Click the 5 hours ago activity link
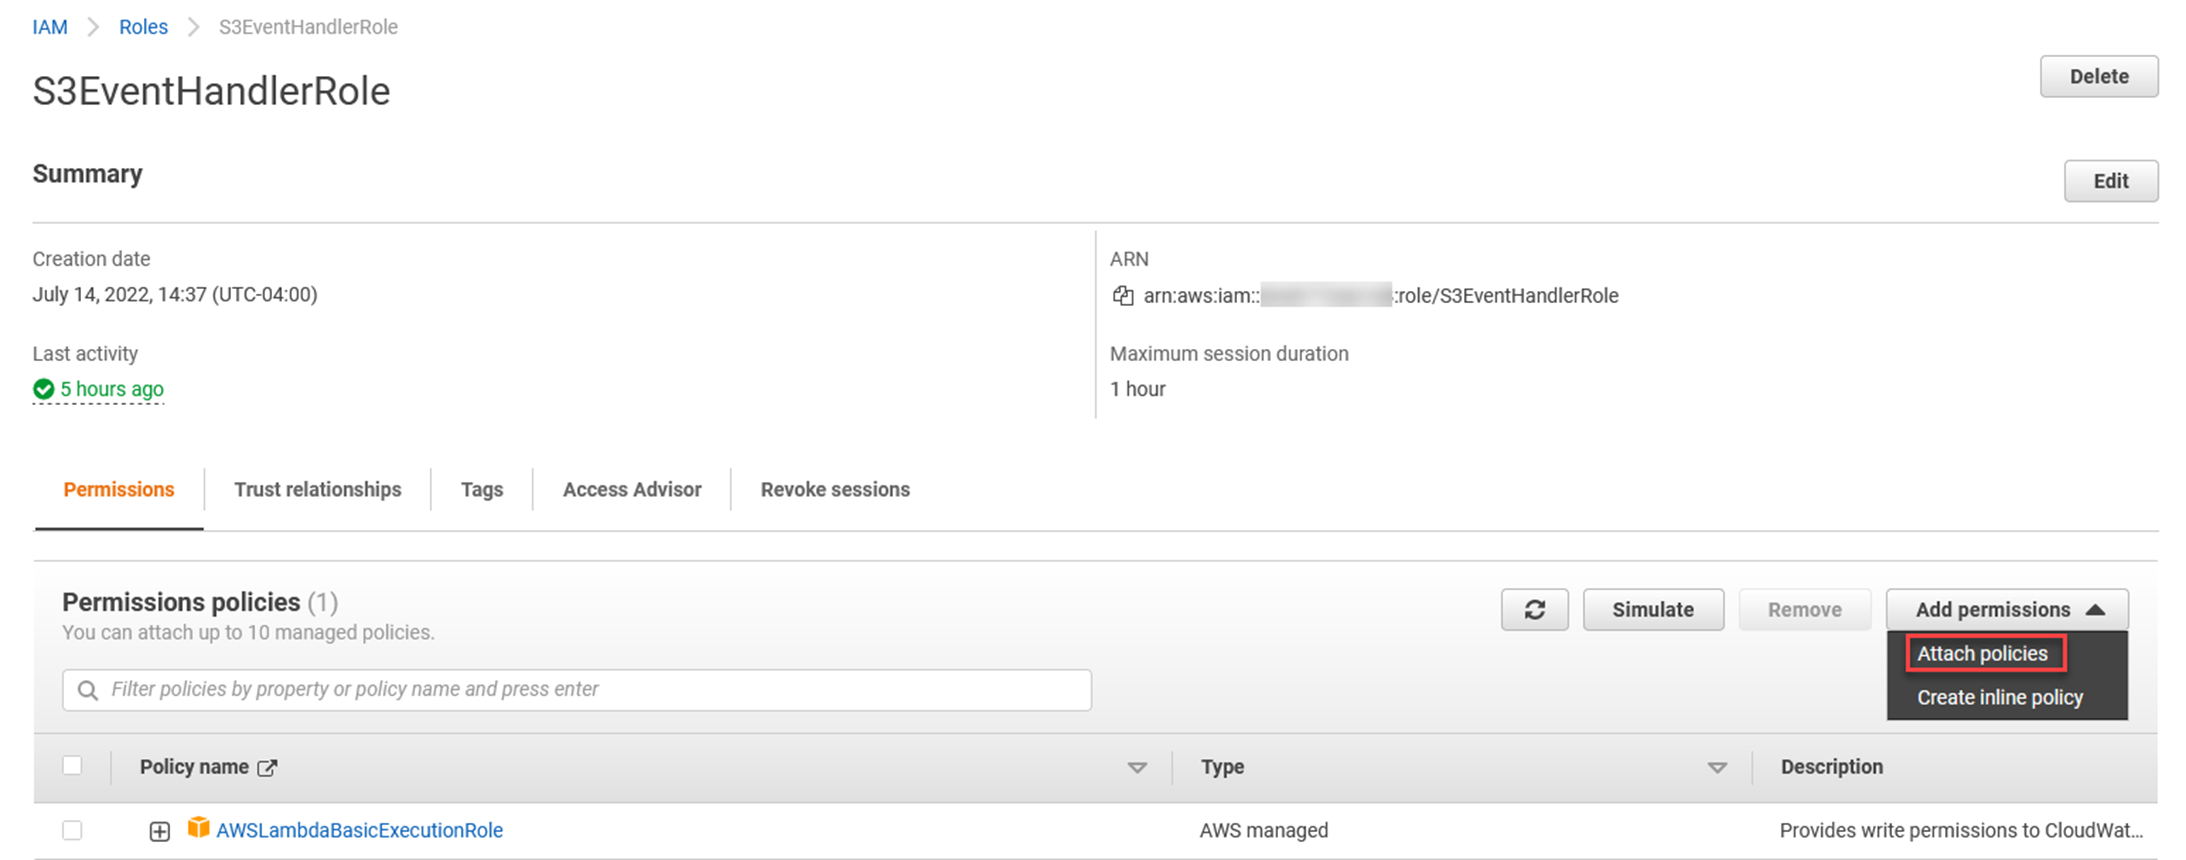 click(112, 389)
